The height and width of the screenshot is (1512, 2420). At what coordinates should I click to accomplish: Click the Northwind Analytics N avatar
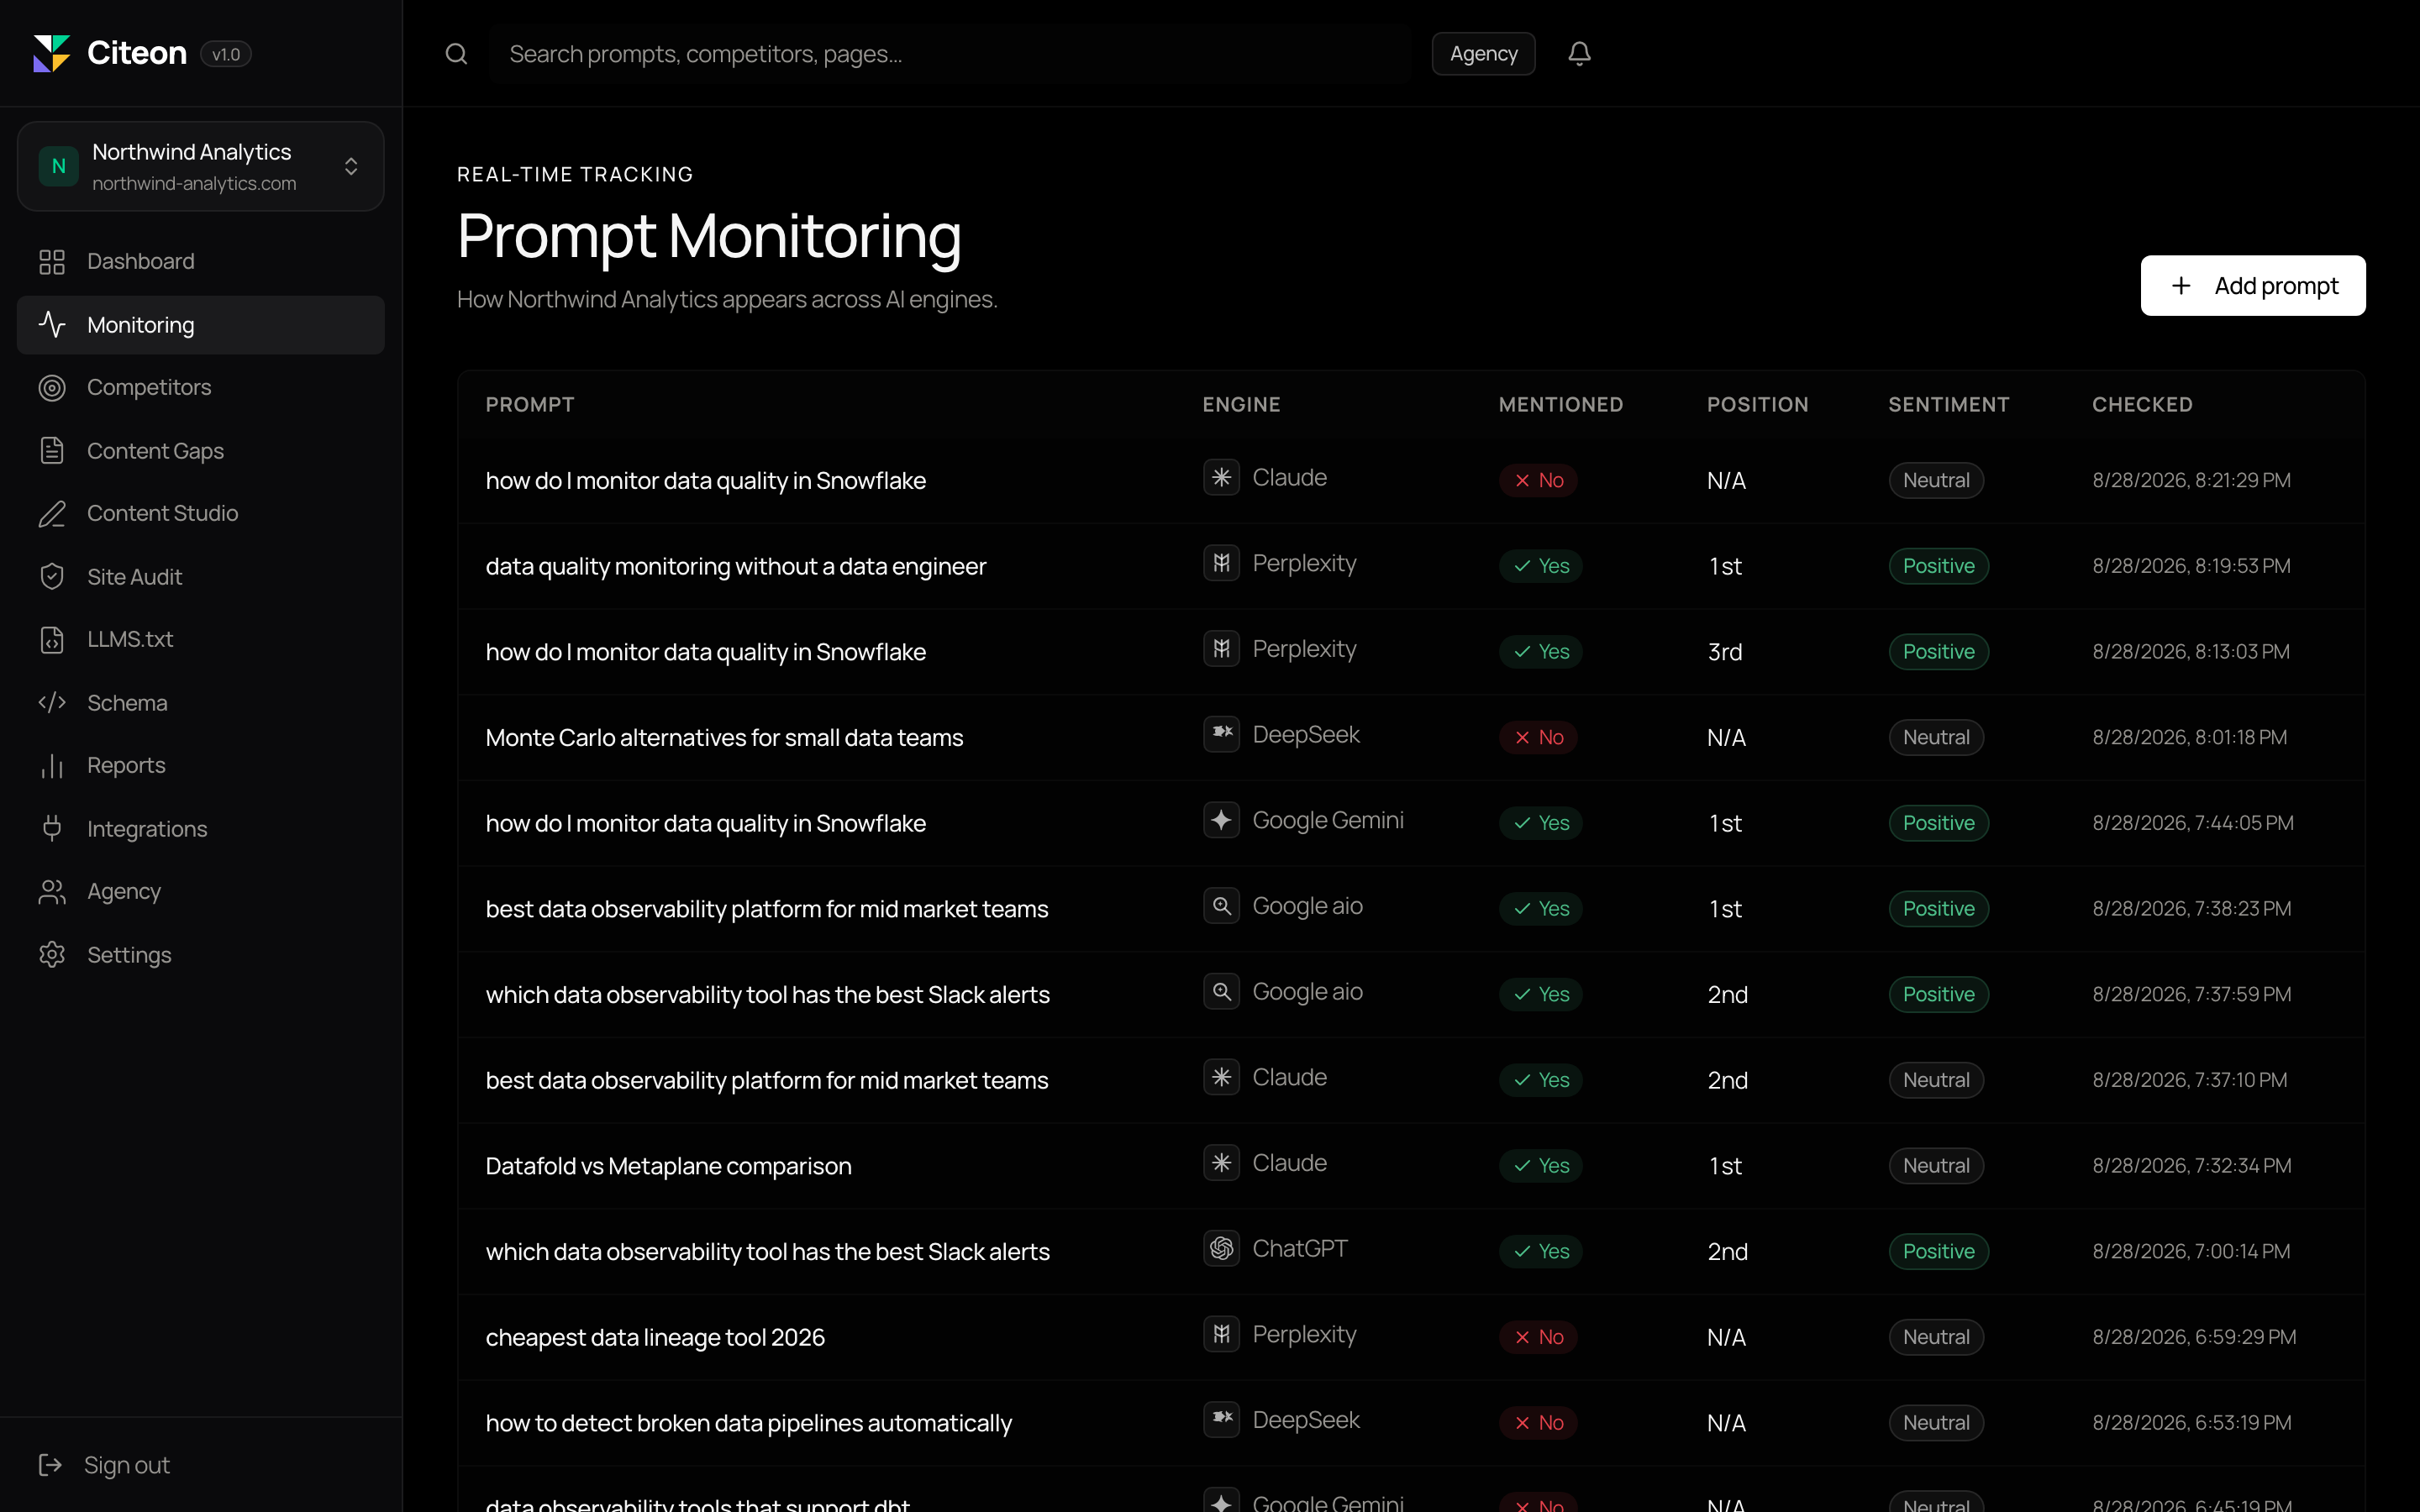[x=58, y=166]
